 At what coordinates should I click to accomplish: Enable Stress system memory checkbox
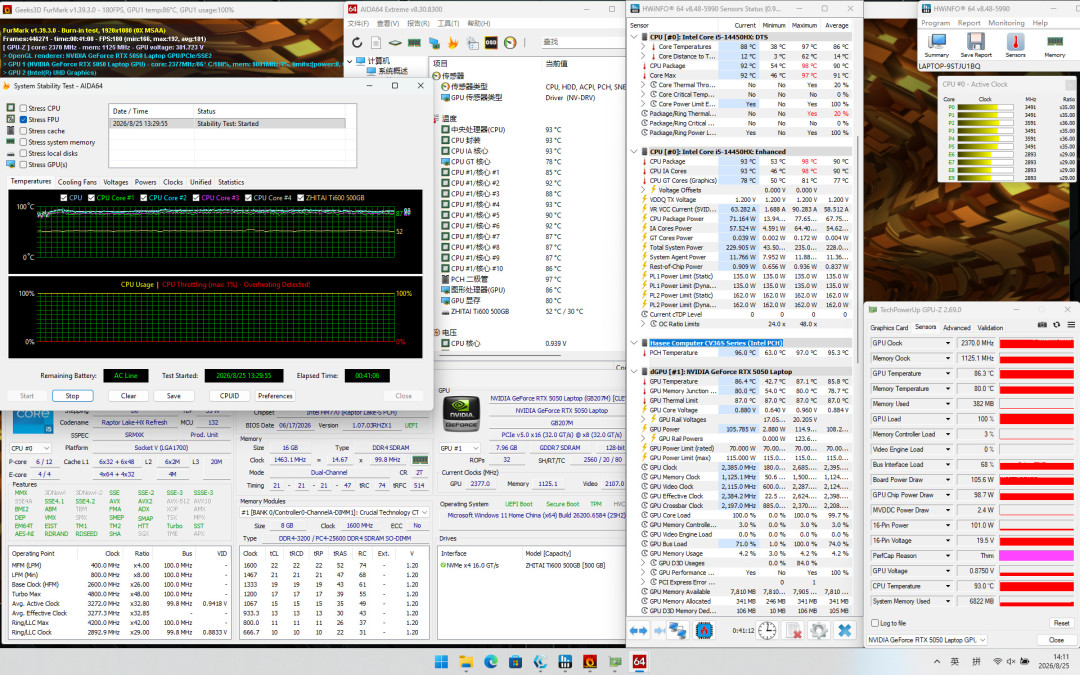click(x=23, y=142)
